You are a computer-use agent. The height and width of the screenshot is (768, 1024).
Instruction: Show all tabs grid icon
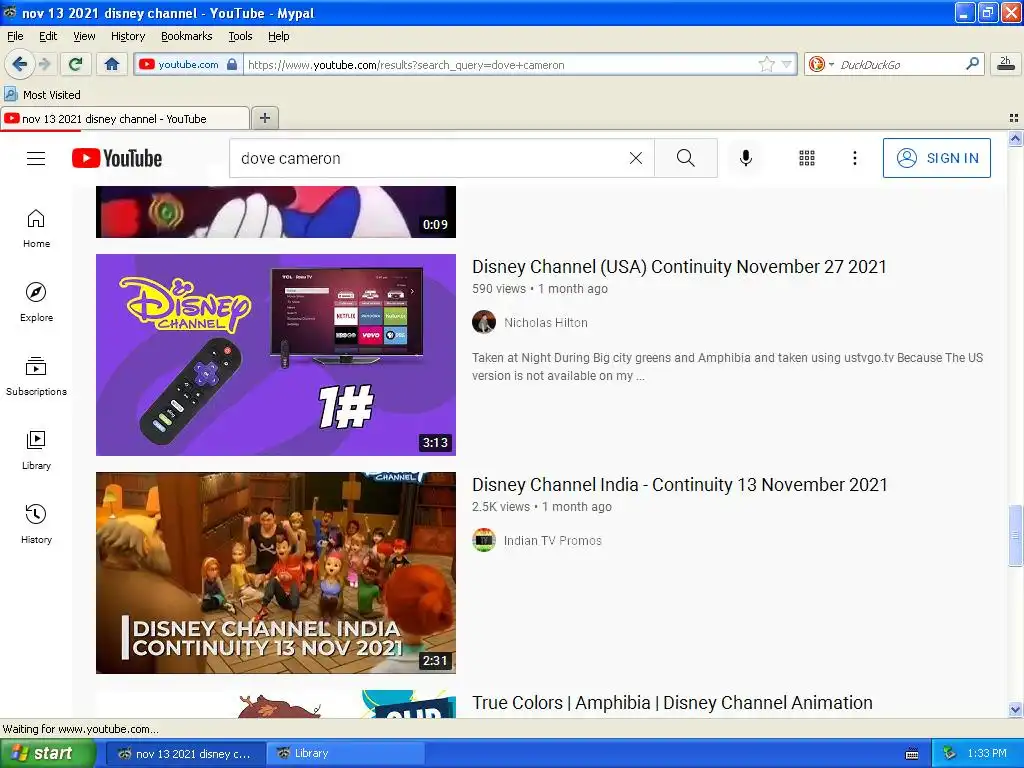(x=1014, y=118)
